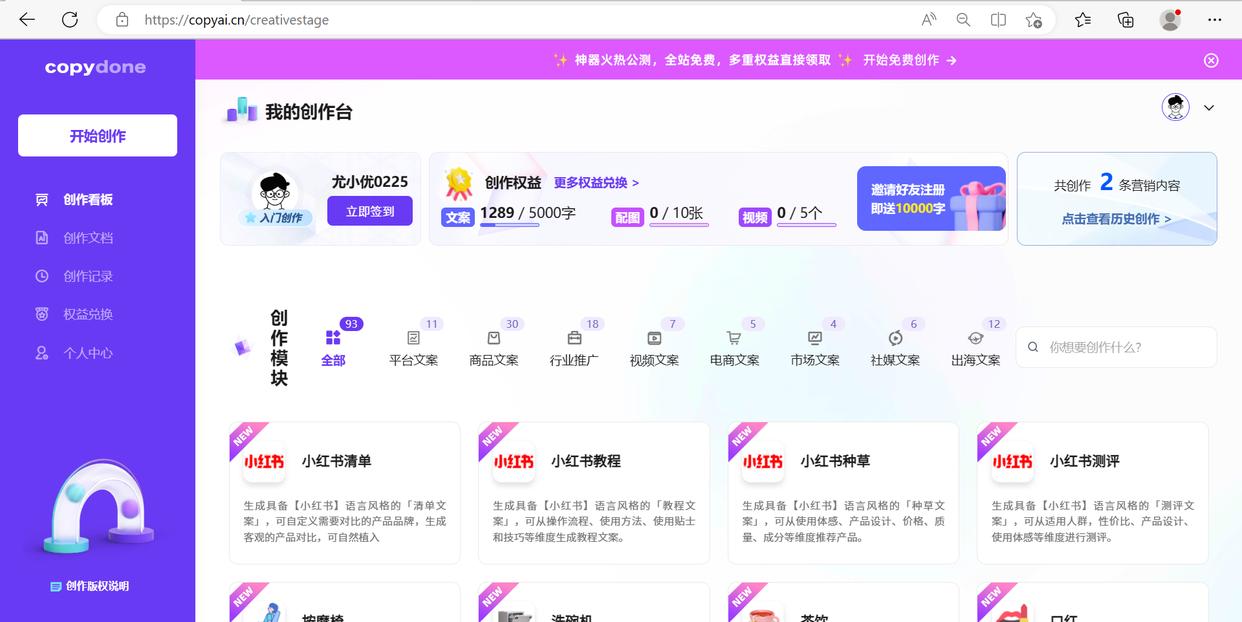Open 点击查看历史创作 link

pyautogui.click(x=1117, y=218)
